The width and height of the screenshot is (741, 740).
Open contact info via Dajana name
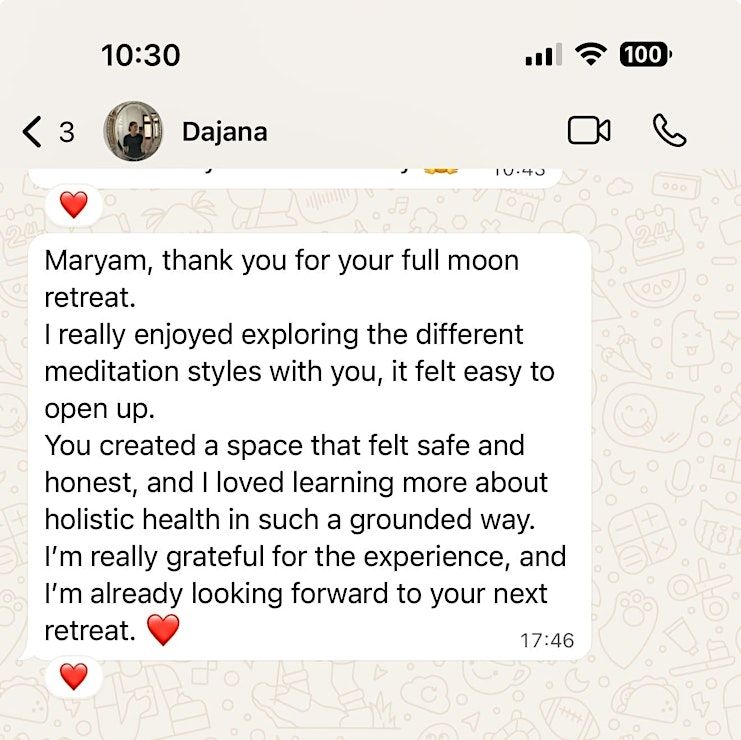point(224,132)
